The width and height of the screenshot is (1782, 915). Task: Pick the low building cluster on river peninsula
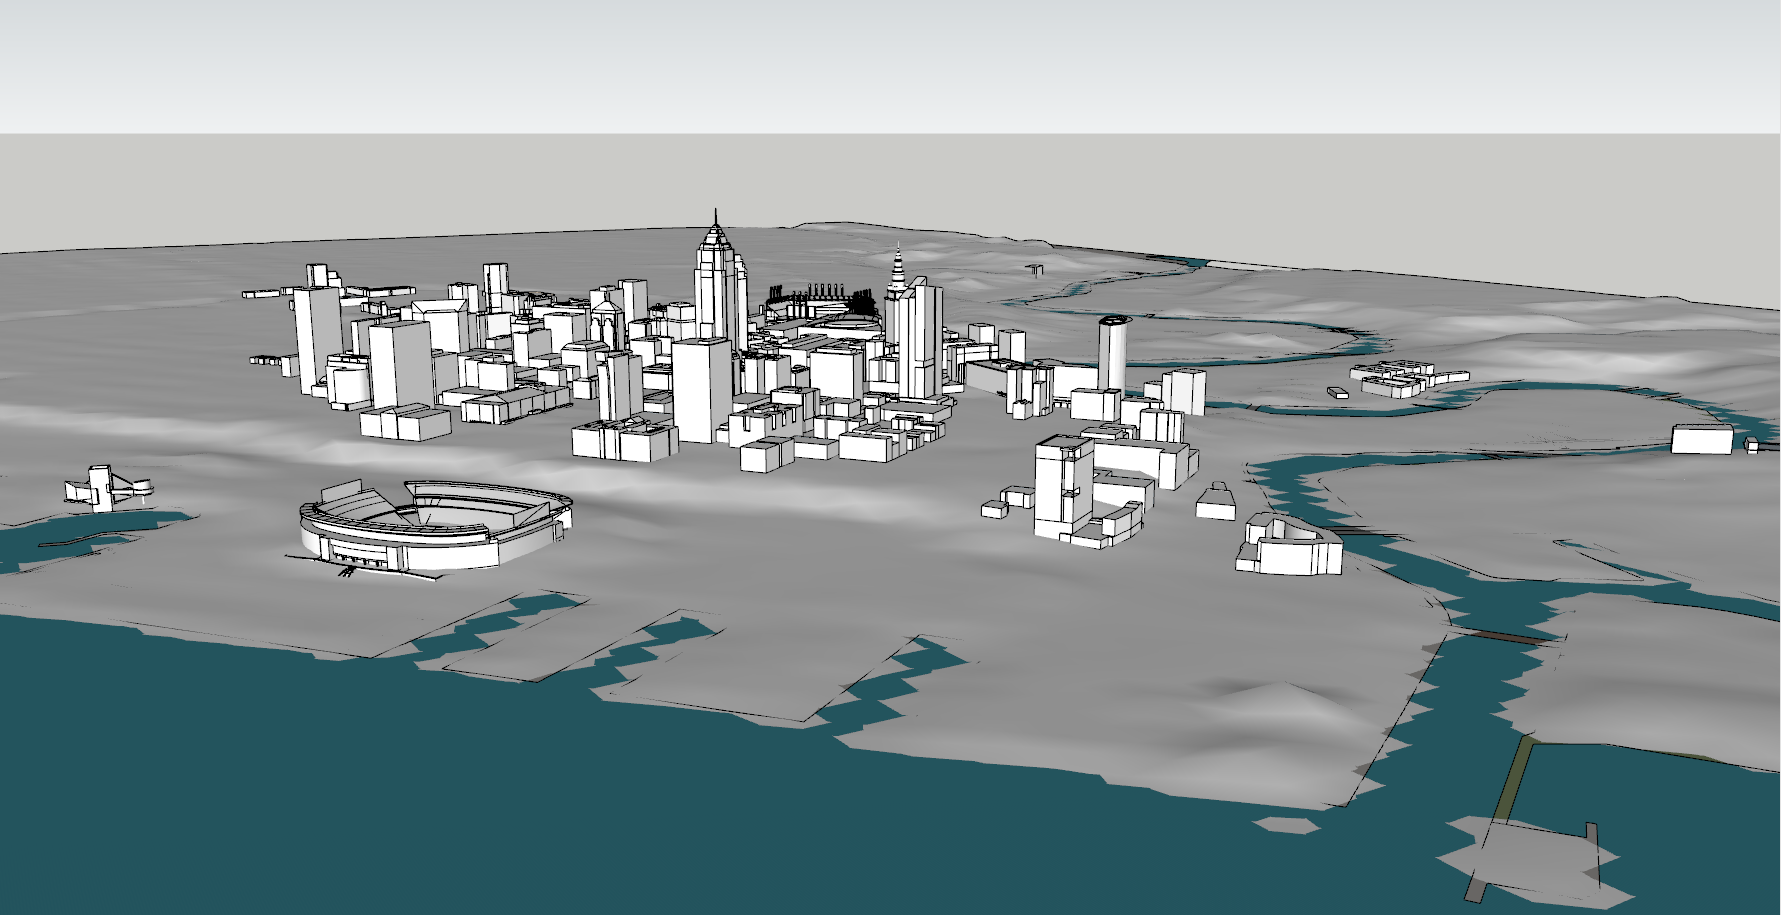point(1409,377)
